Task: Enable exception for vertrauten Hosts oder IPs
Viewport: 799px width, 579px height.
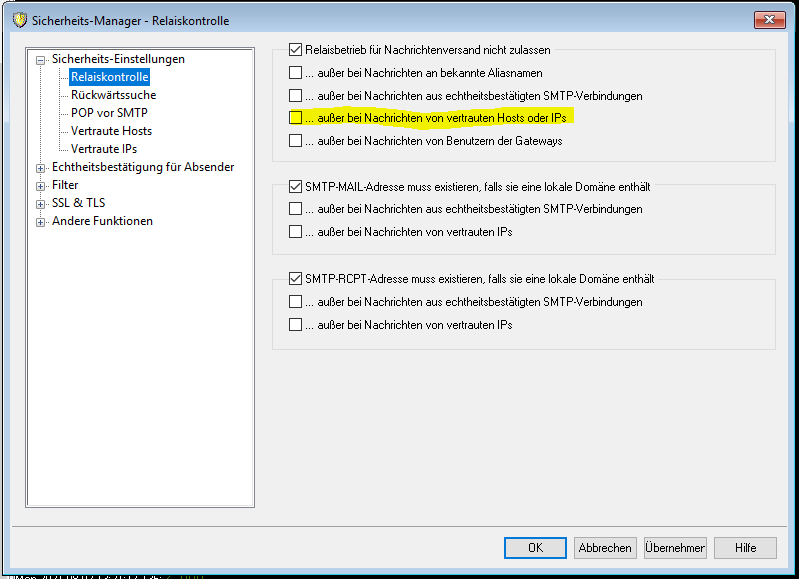Action: coord(295,118)
